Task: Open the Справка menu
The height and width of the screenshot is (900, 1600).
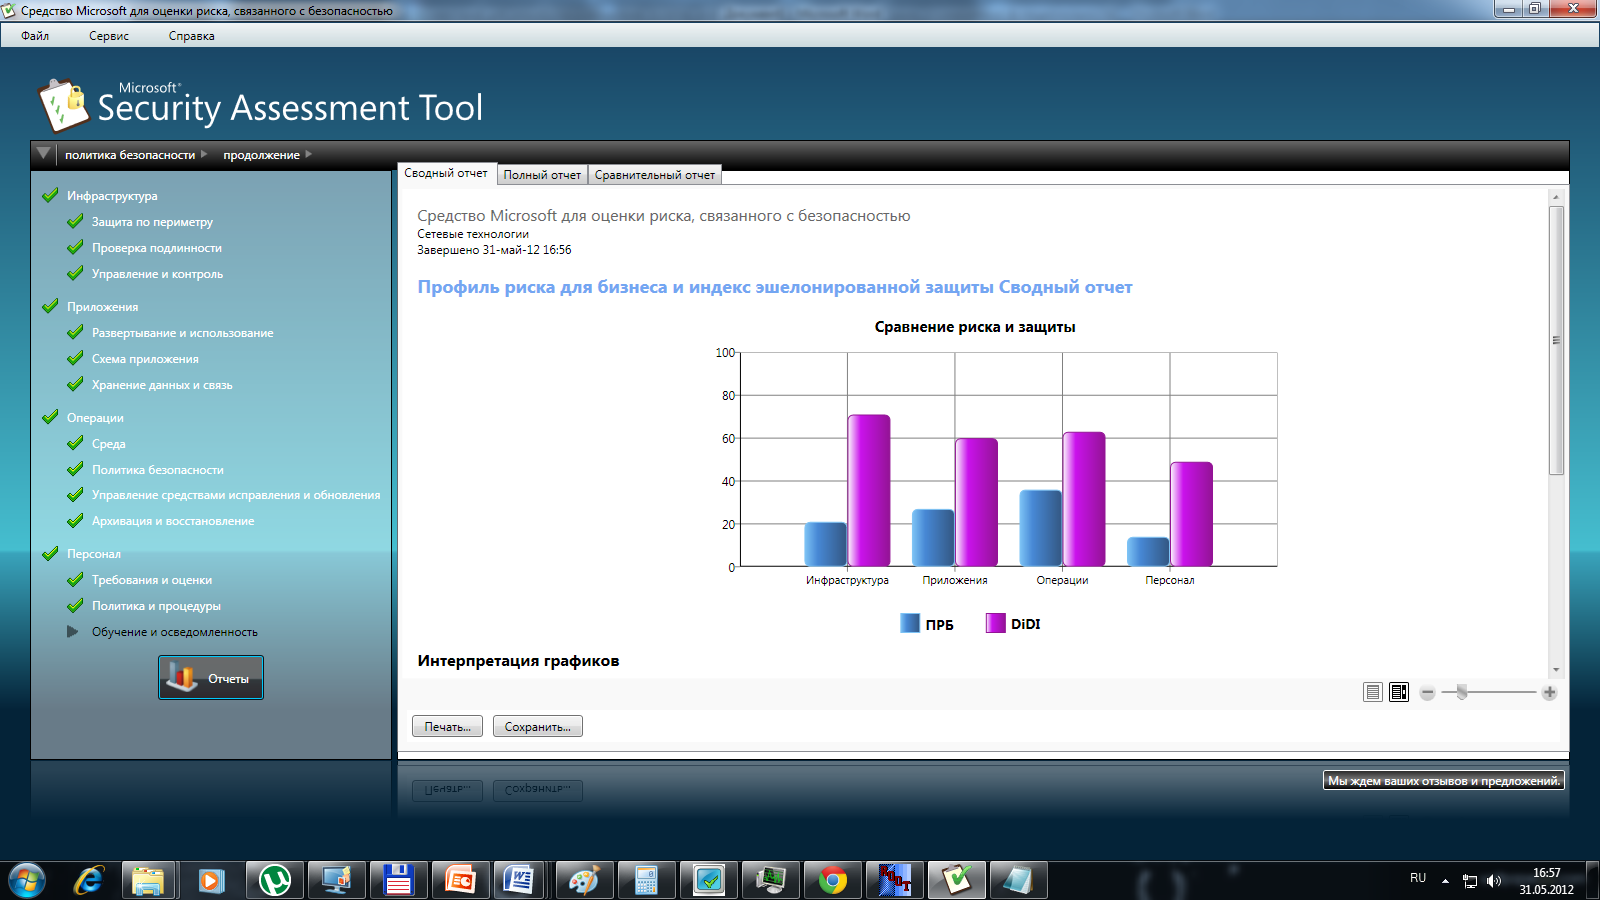Action: [x=192, y=36]
